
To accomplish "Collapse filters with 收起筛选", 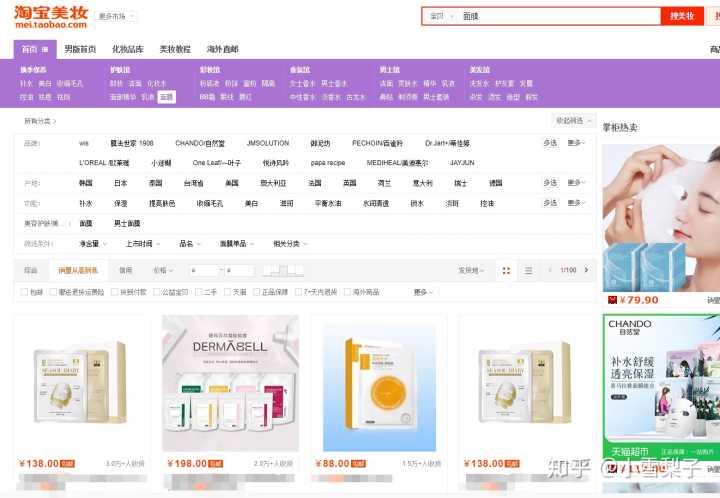I will (x=574, y=121).
